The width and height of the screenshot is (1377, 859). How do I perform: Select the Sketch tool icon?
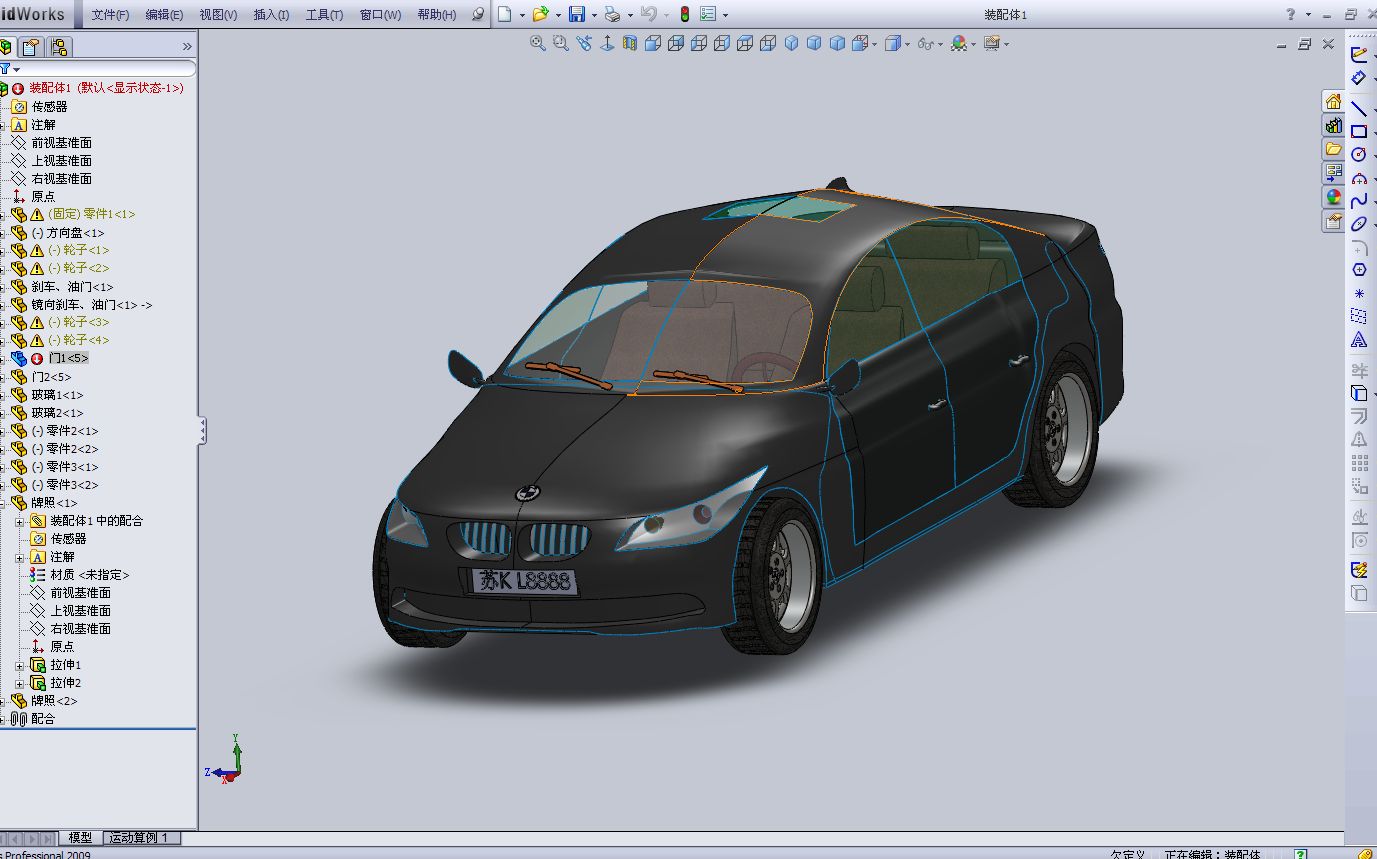pos(1359,55)
